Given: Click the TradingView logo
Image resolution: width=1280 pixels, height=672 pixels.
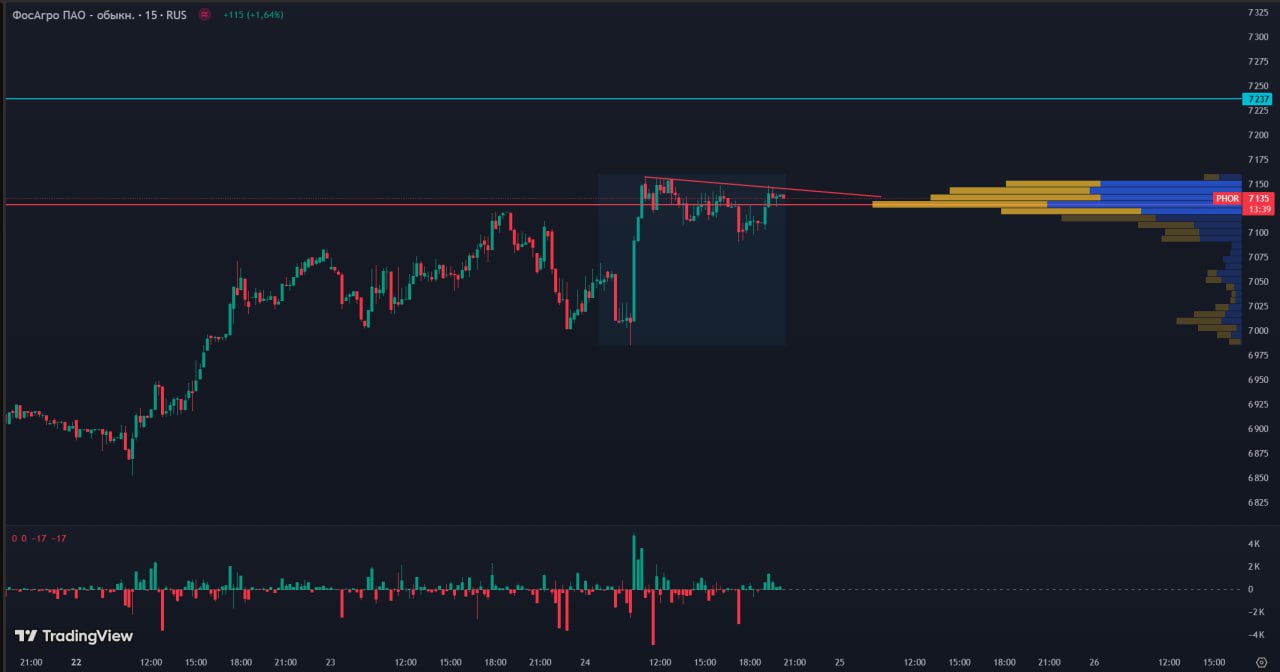Looking at the screenshot, I should click(74, 636).
